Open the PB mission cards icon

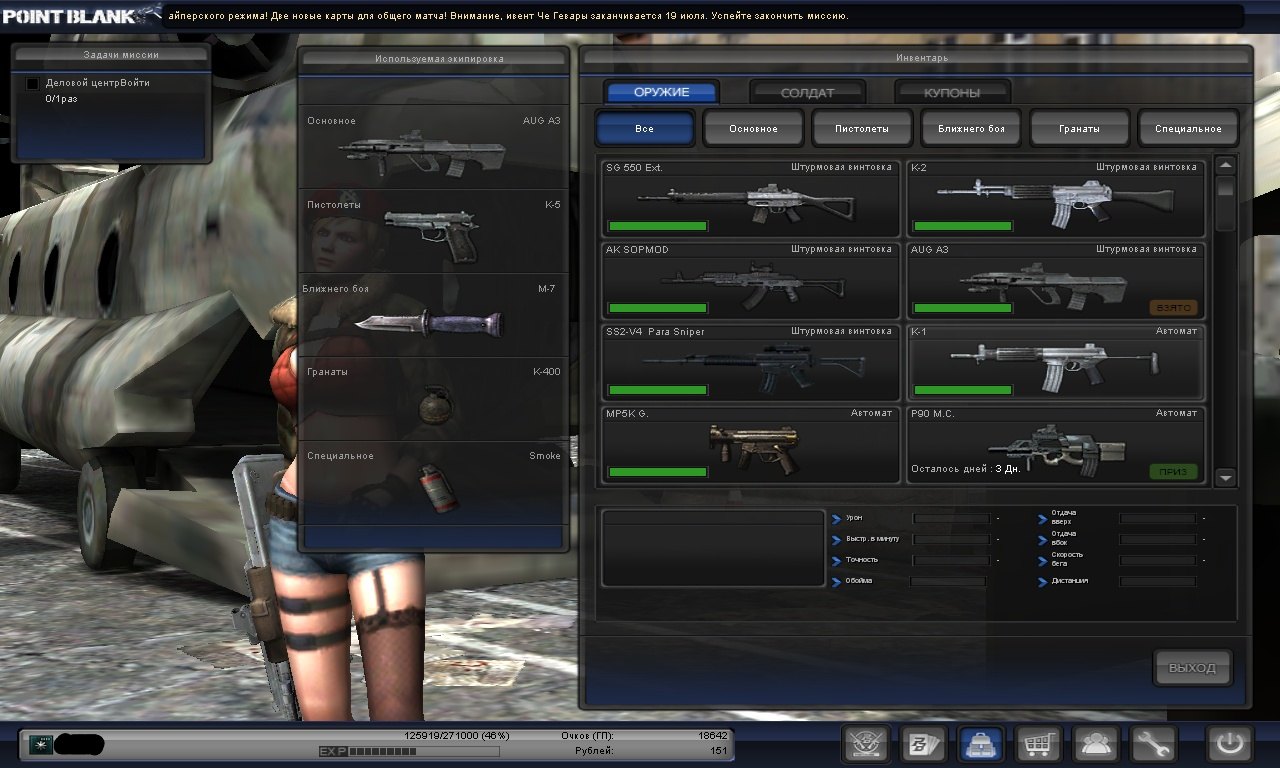click(x=923, y=744)
